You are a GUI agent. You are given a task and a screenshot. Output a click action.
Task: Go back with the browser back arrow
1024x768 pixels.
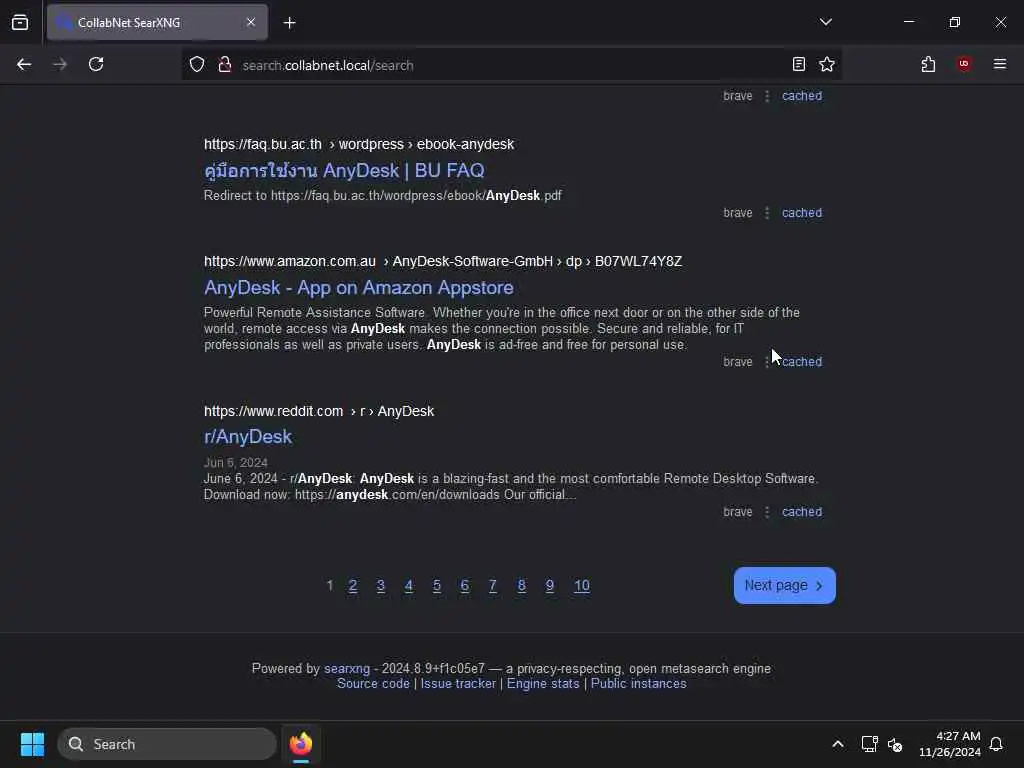(24, 64)
